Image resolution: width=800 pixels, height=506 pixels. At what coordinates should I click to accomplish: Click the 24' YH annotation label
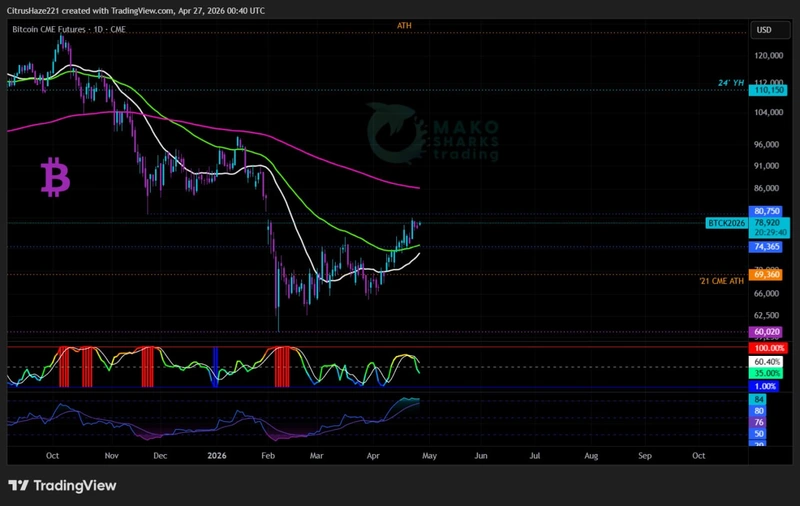[731, 82]
